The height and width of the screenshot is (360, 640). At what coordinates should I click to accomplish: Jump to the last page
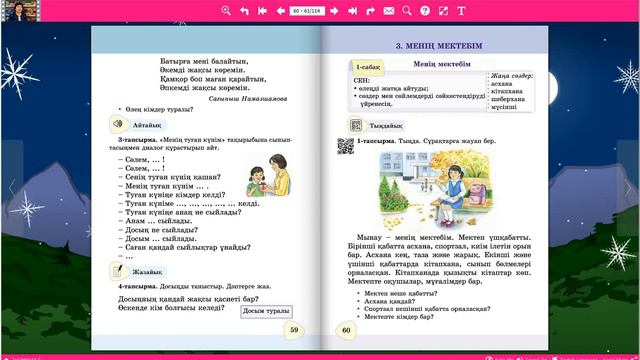(353, 11)
